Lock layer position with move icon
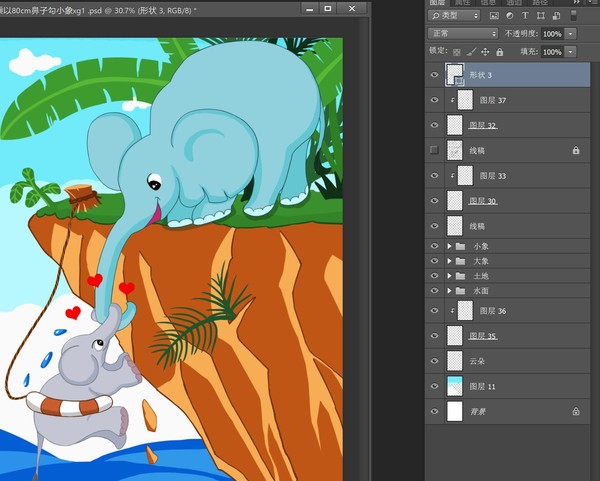Screen dimensions: 600x481 [485, 52]
